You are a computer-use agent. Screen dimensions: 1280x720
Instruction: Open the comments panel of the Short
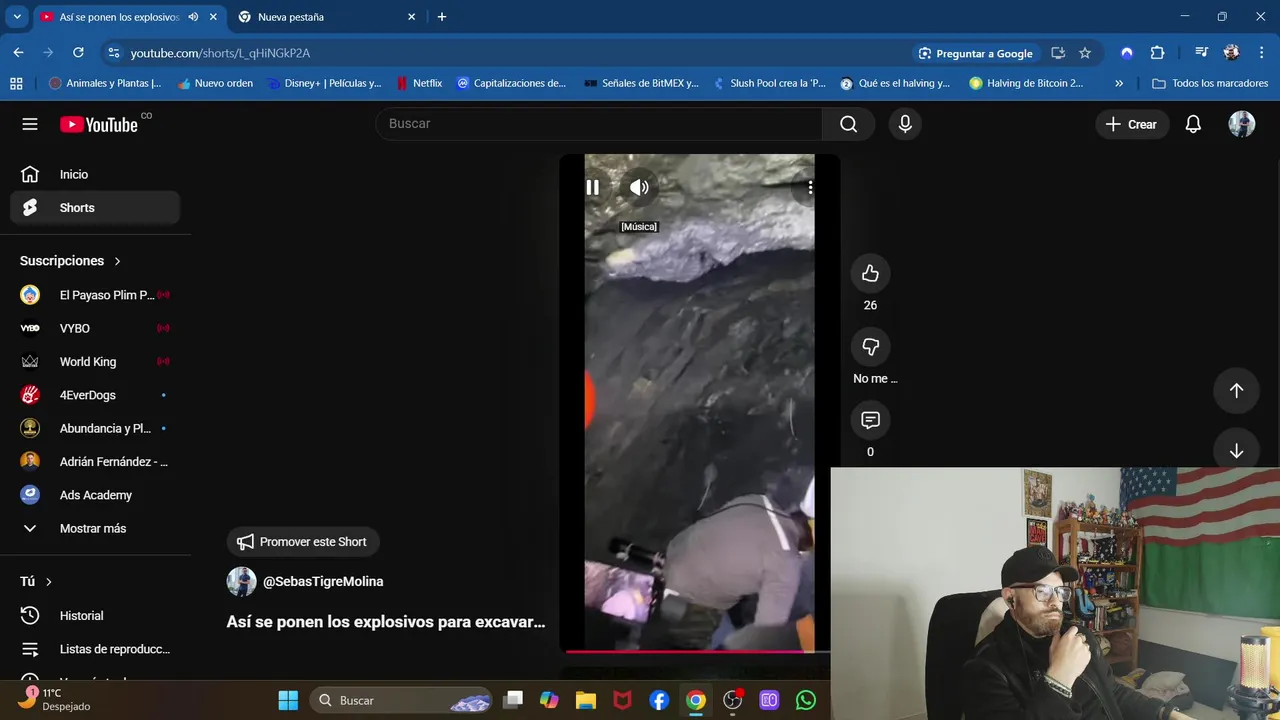[870, 419]
